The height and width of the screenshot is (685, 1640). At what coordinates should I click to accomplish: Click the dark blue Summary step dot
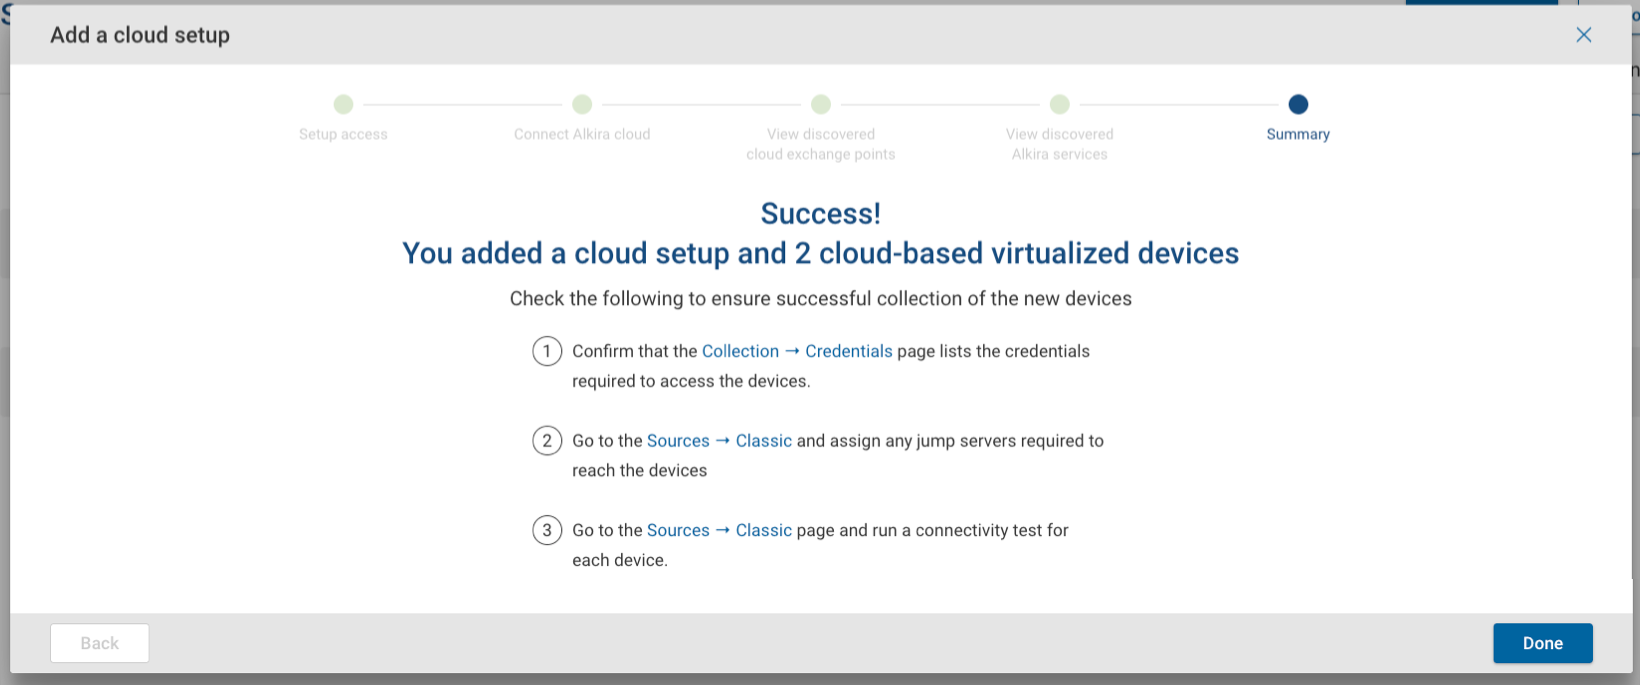(x=1298, y=104)
